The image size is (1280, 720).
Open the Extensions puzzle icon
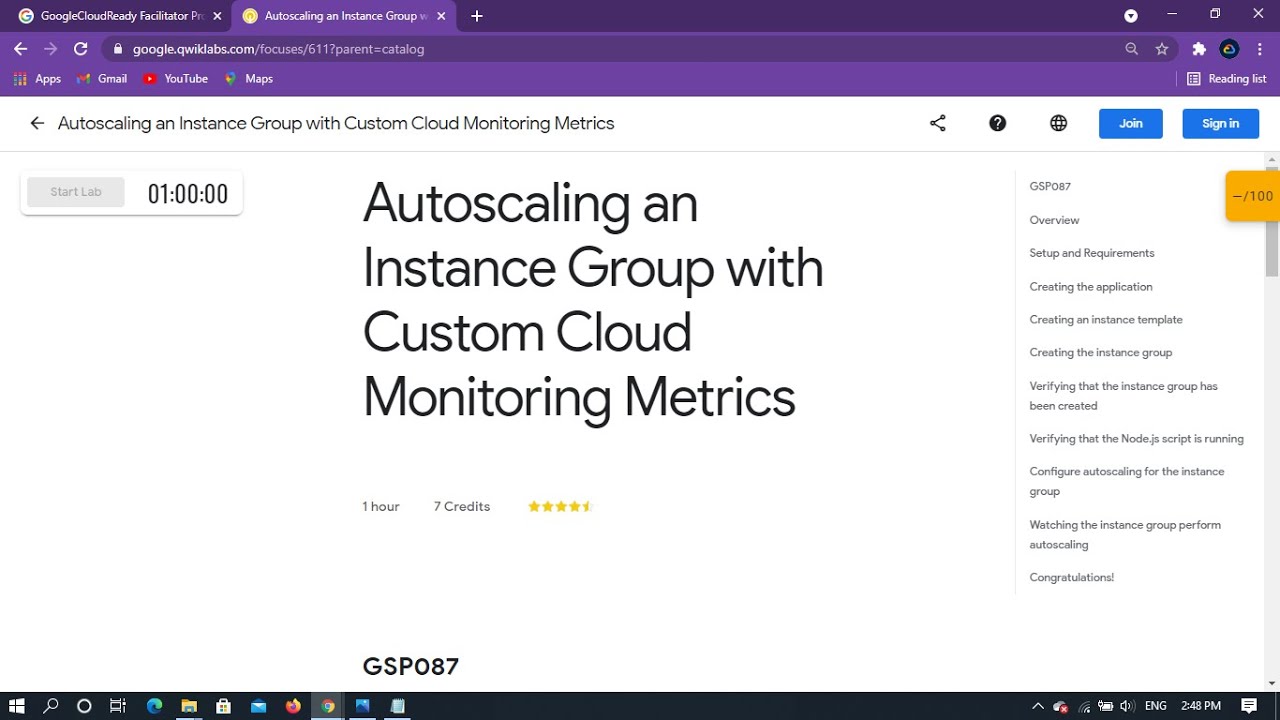click(1199, 49)
